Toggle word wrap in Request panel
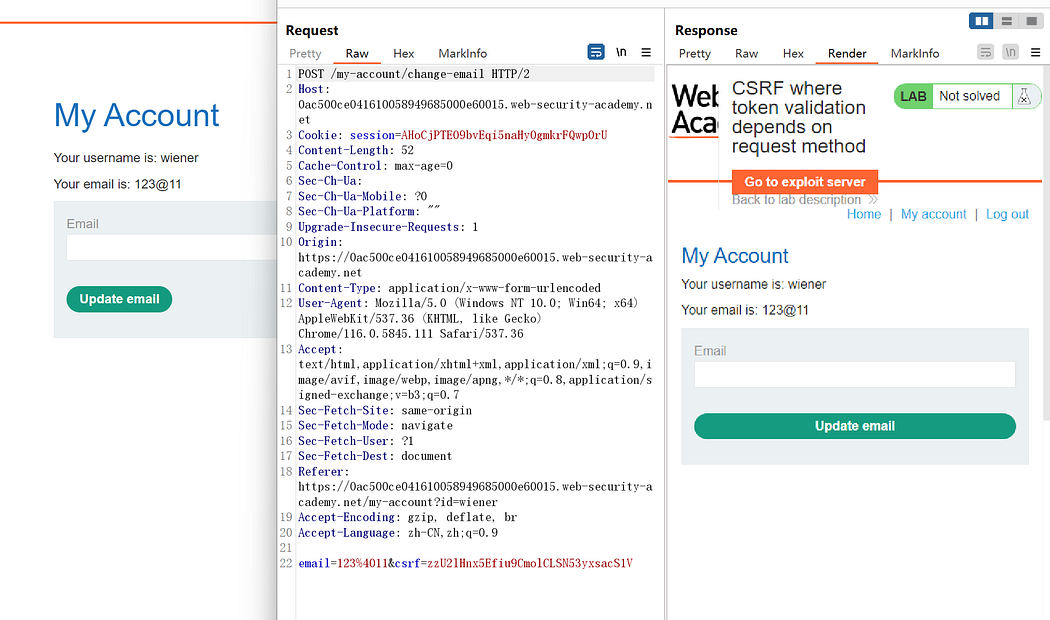 [x=596, y=52]
